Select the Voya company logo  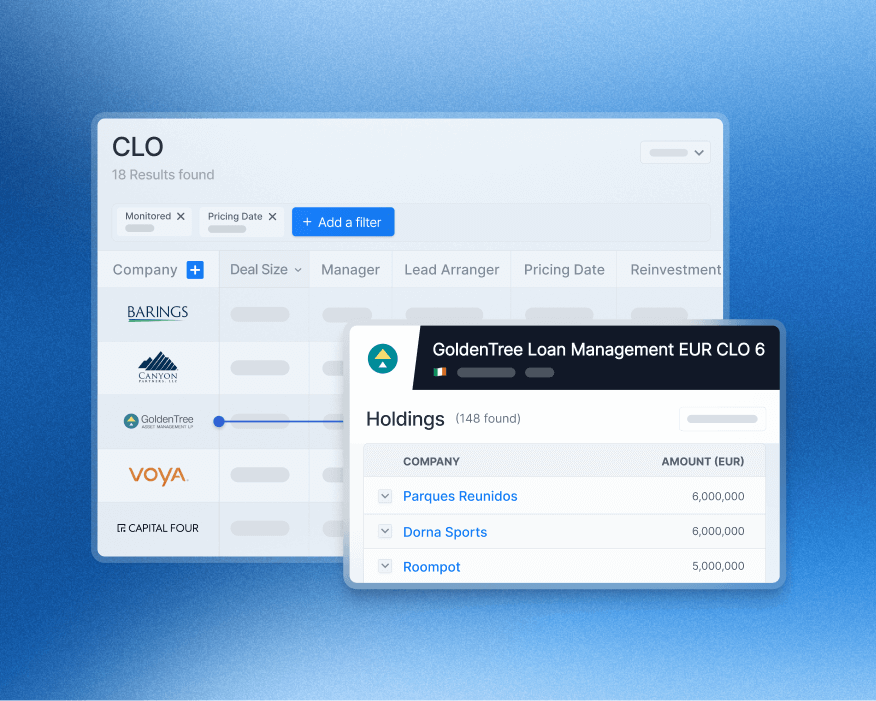[157, 475]
